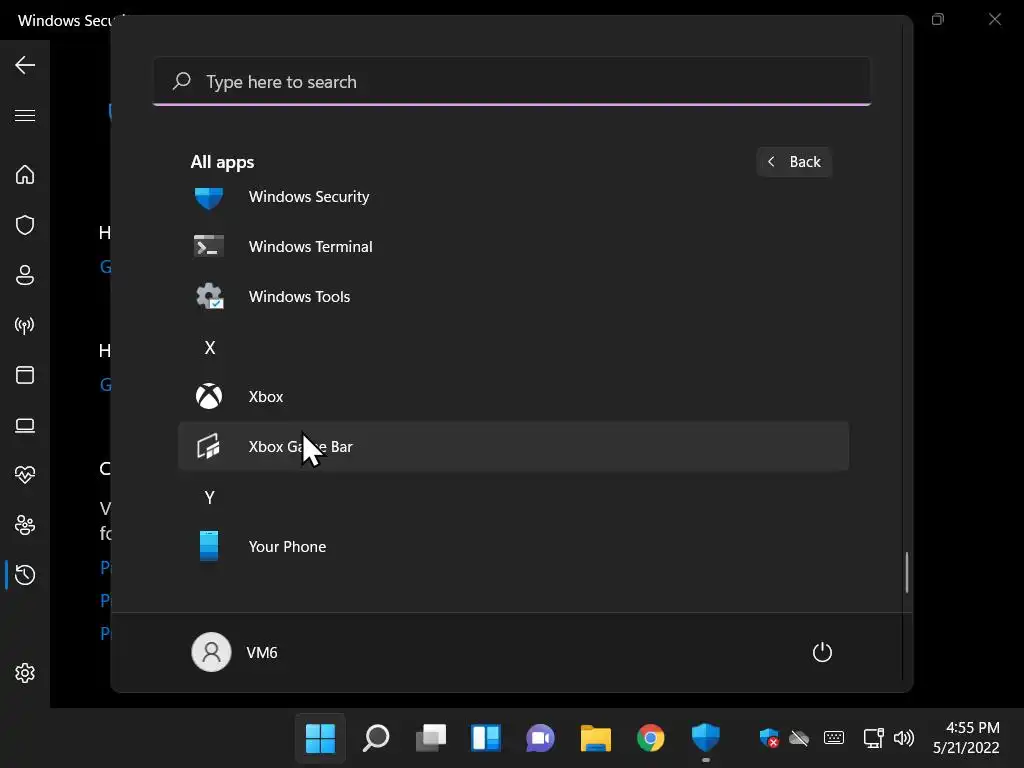Open Device performance & health heart icon
Screen dimensions: 1024x768
[x=25, y=475]
